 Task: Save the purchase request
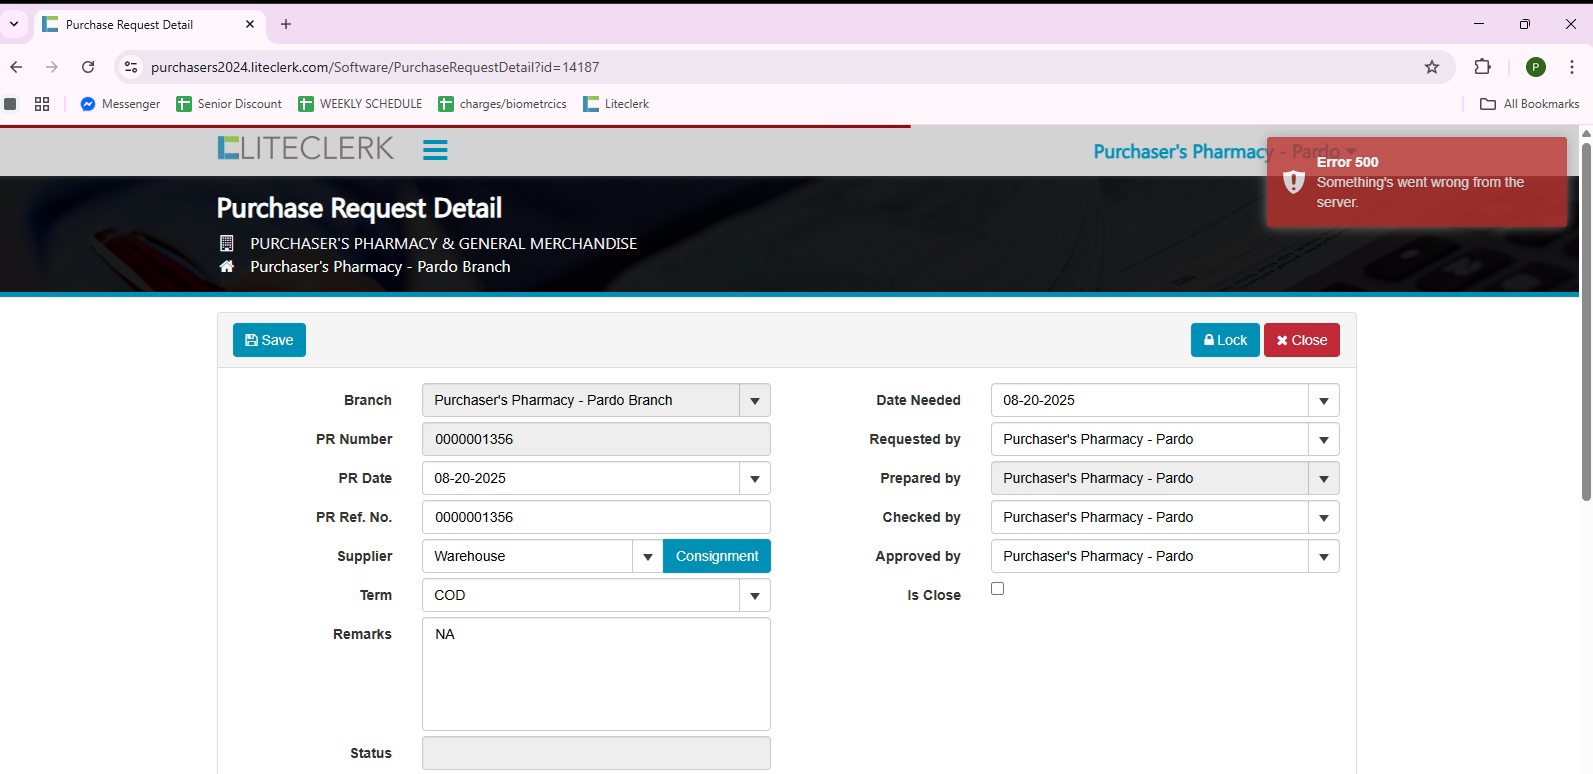[269, 340]
